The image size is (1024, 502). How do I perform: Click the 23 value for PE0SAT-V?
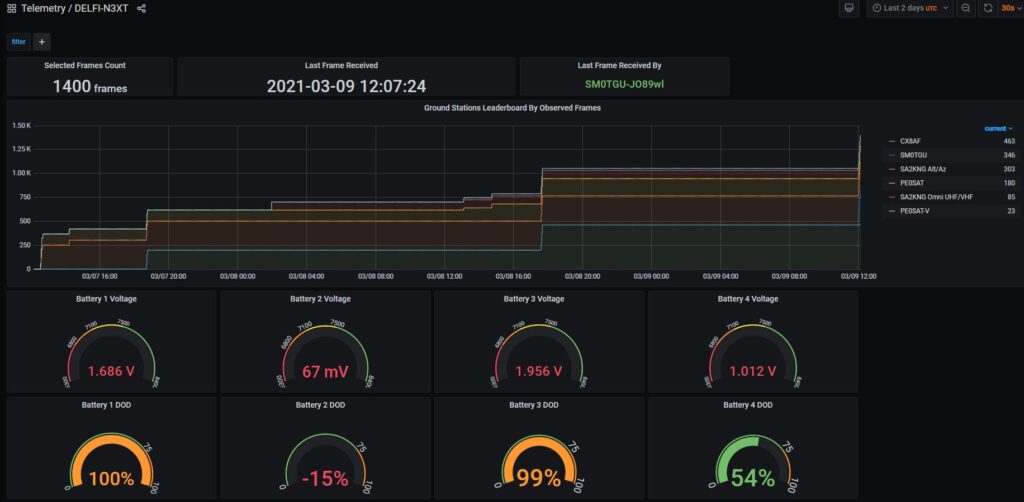[1011, 211]
